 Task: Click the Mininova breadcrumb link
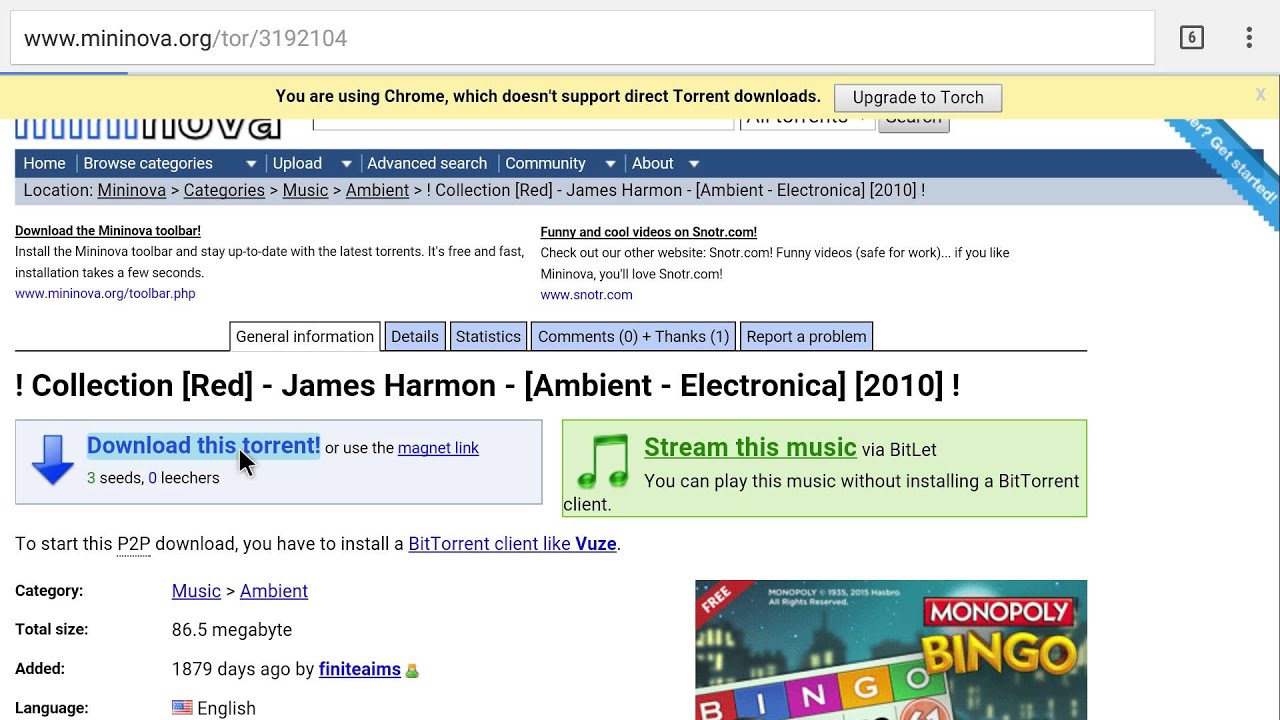pyautogui.click(x=131, y=190)
